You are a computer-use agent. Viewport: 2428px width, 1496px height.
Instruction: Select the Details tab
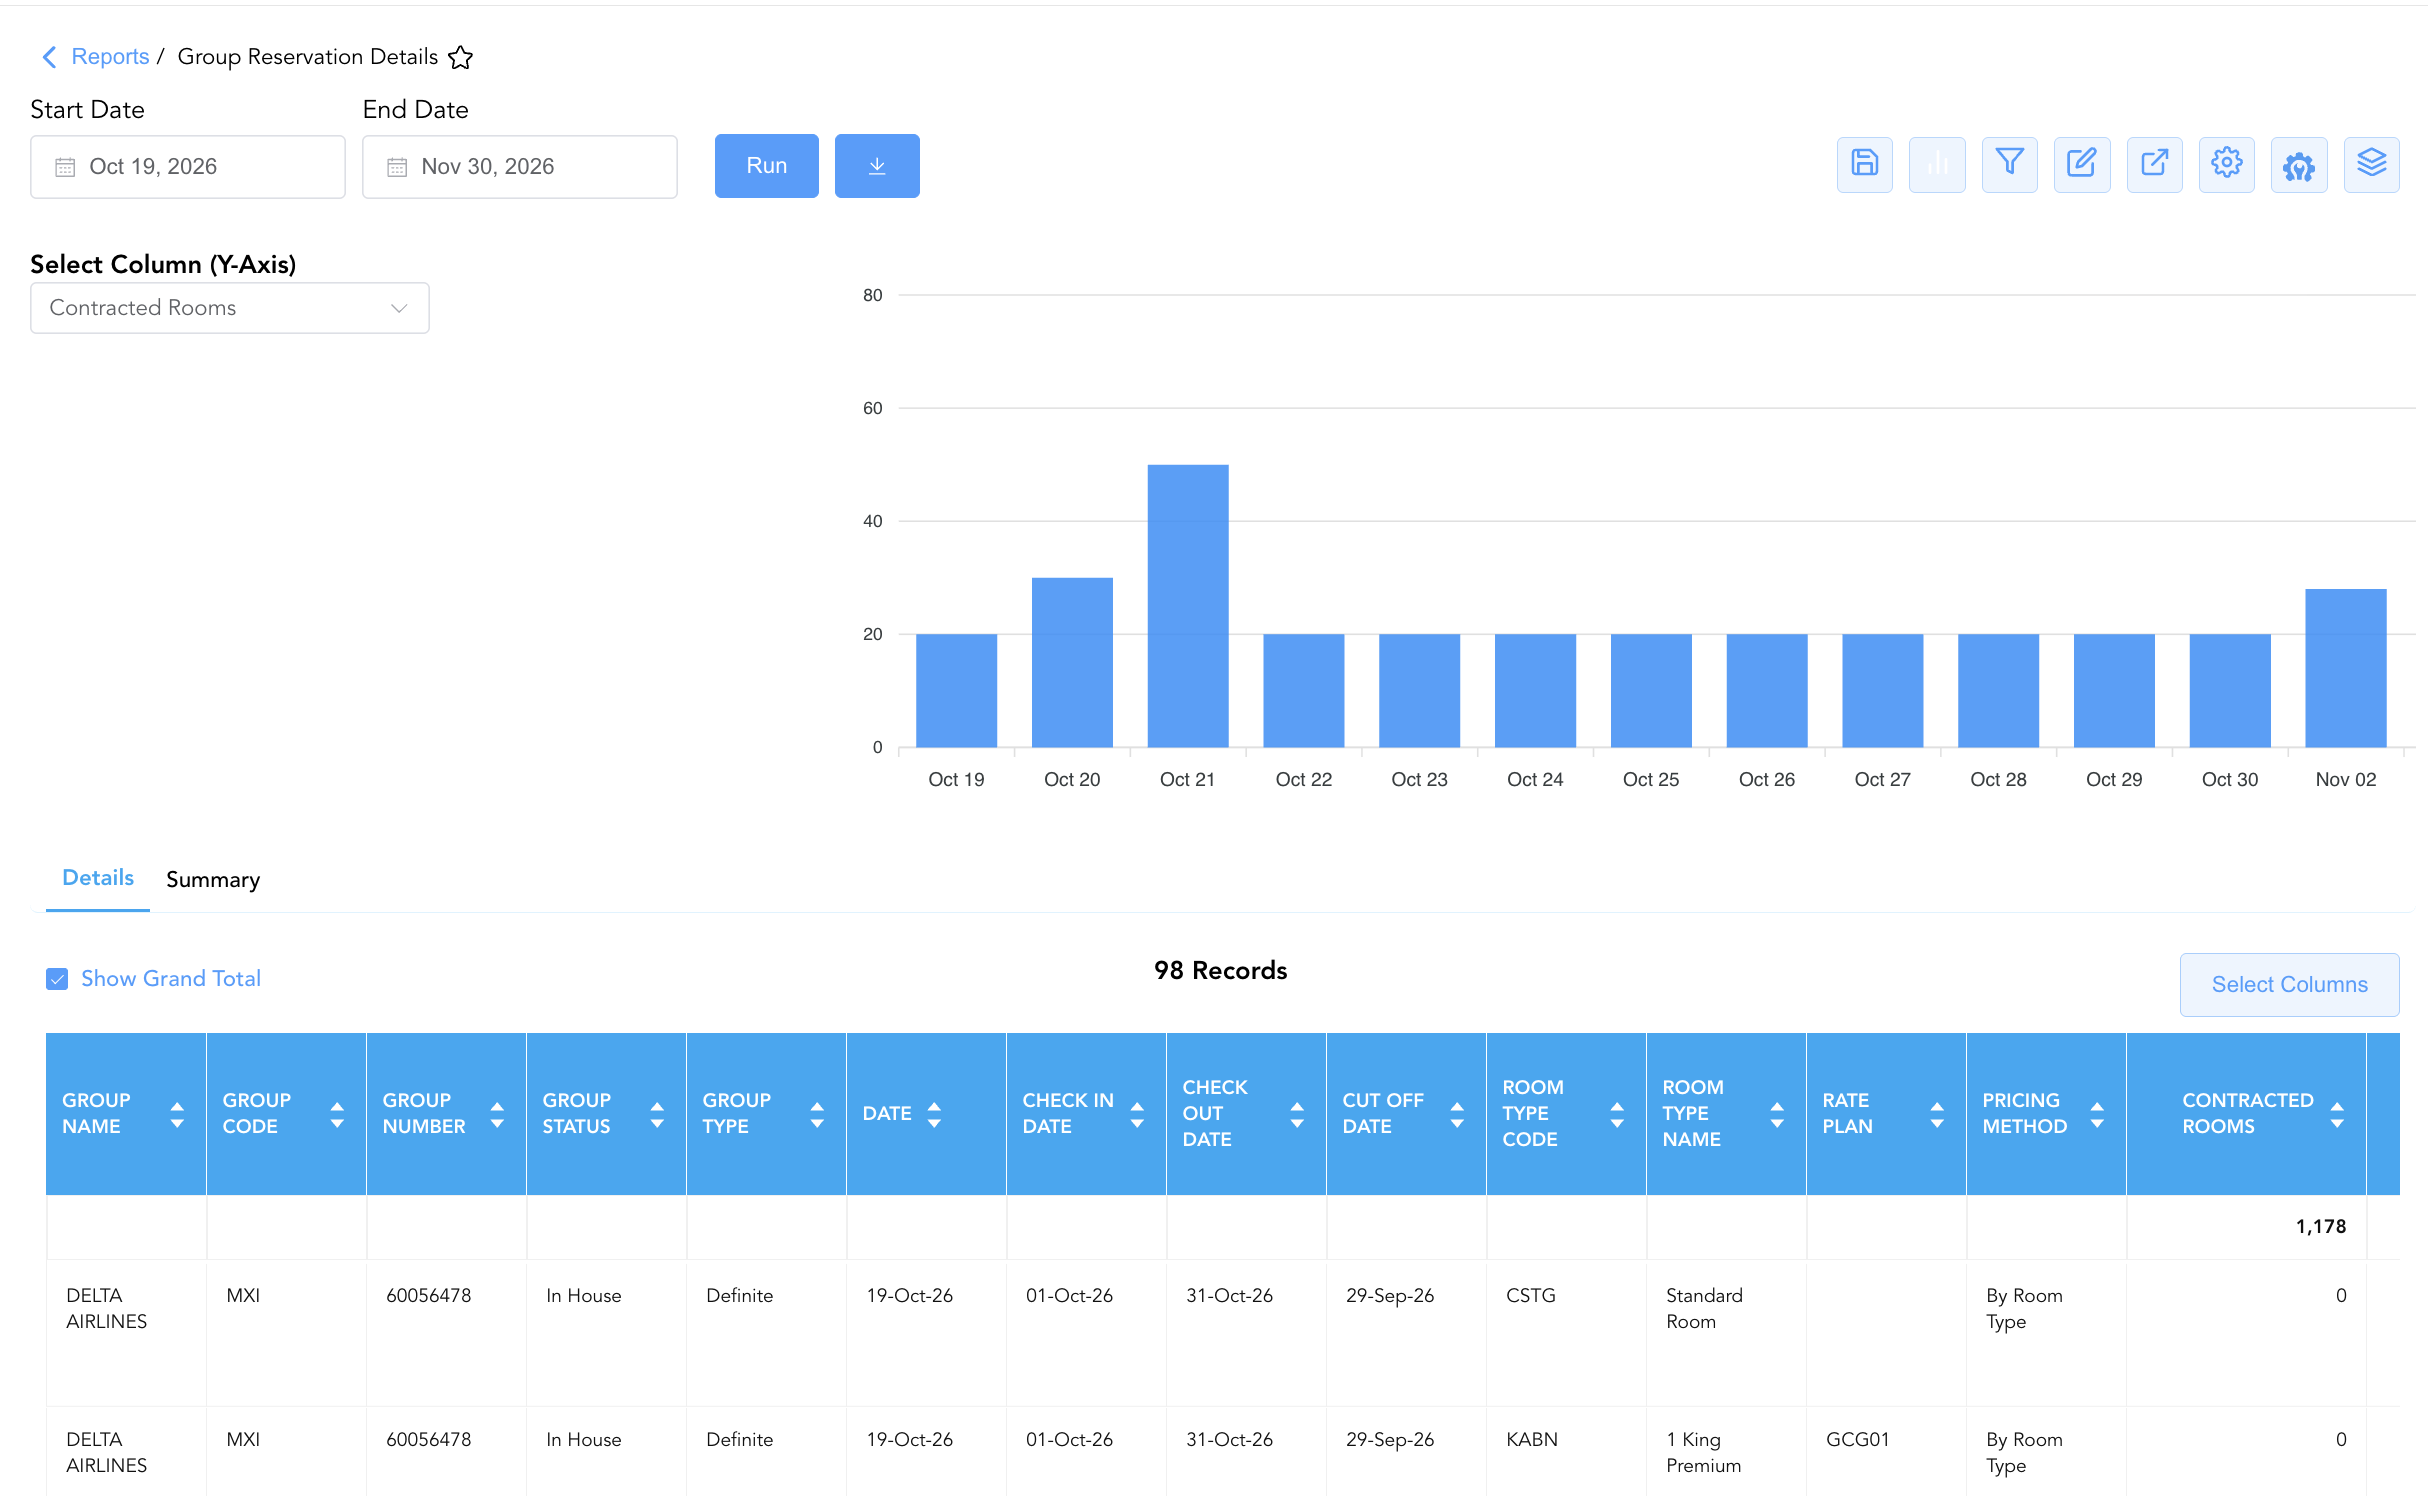click(98, 878)
